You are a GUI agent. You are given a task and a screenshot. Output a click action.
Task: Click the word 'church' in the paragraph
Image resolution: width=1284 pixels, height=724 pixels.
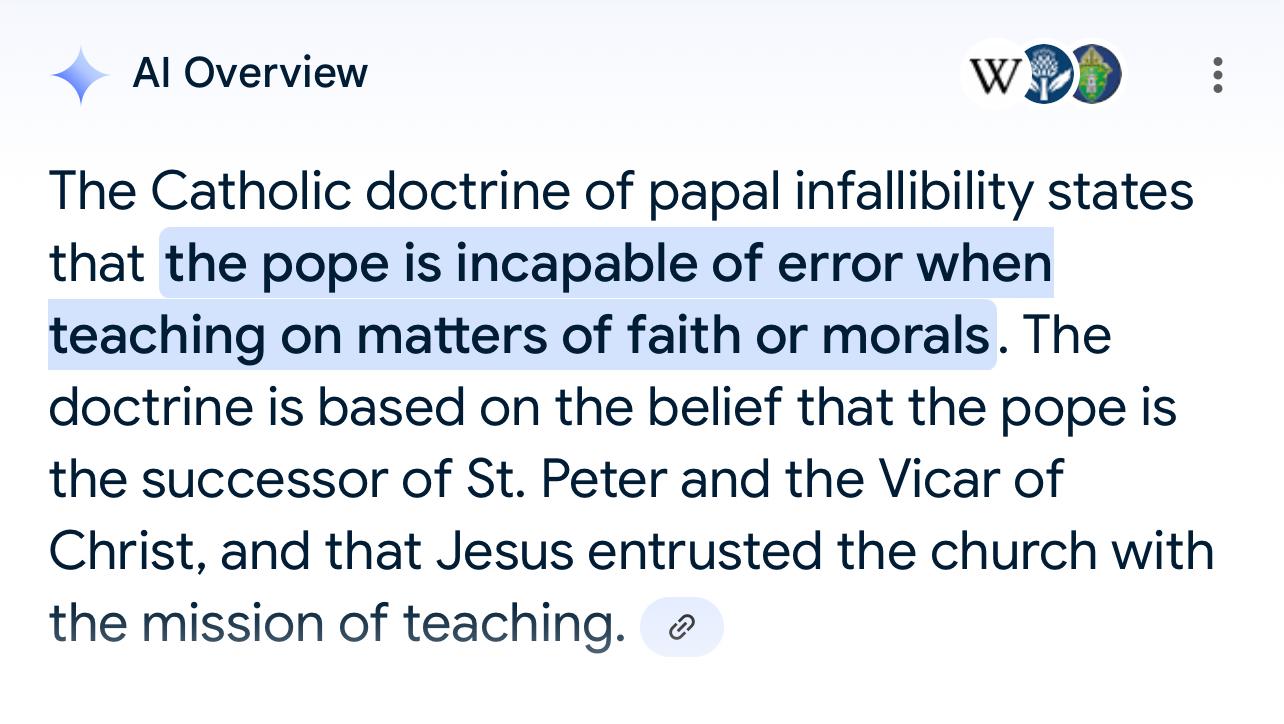[x=999, y=551]
